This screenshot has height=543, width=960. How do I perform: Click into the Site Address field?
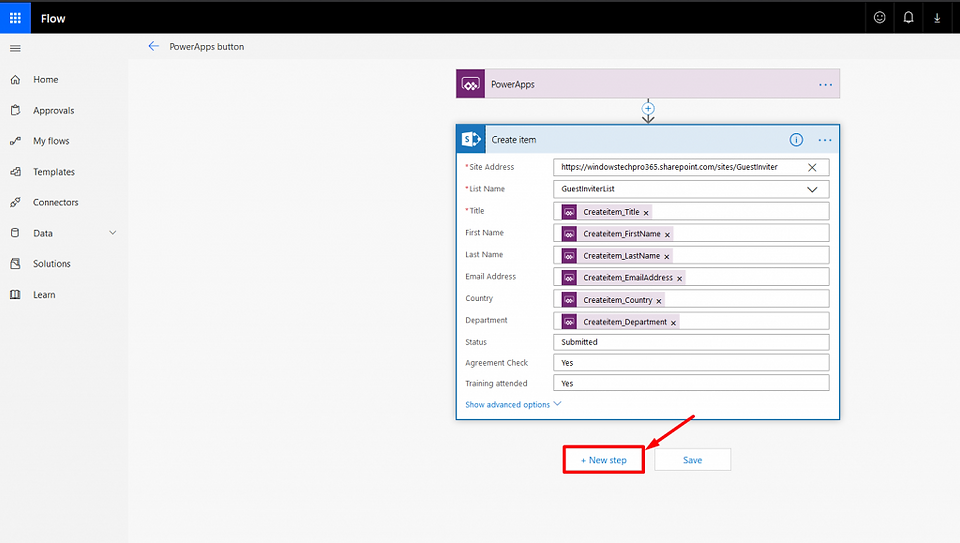coord(691,167)
